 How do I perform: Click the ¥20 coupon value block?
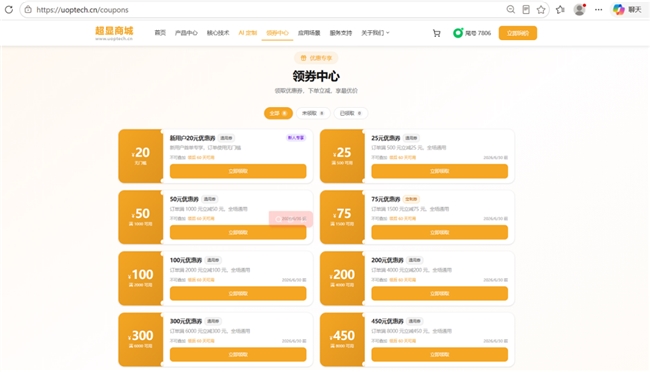point(141,156)
